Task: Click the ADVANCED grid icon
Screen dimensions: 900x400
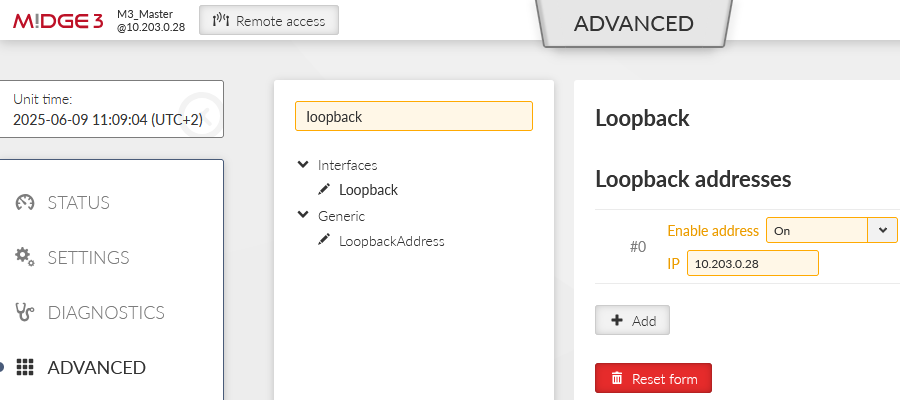Action: click(25, 367)
